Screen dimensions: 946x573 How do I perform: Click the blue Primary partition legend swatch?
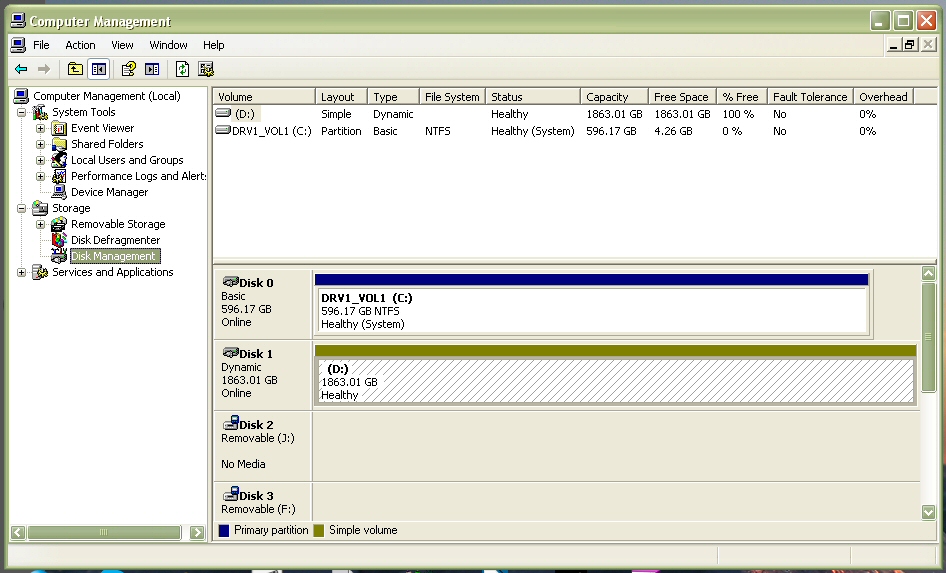point(224,530)
